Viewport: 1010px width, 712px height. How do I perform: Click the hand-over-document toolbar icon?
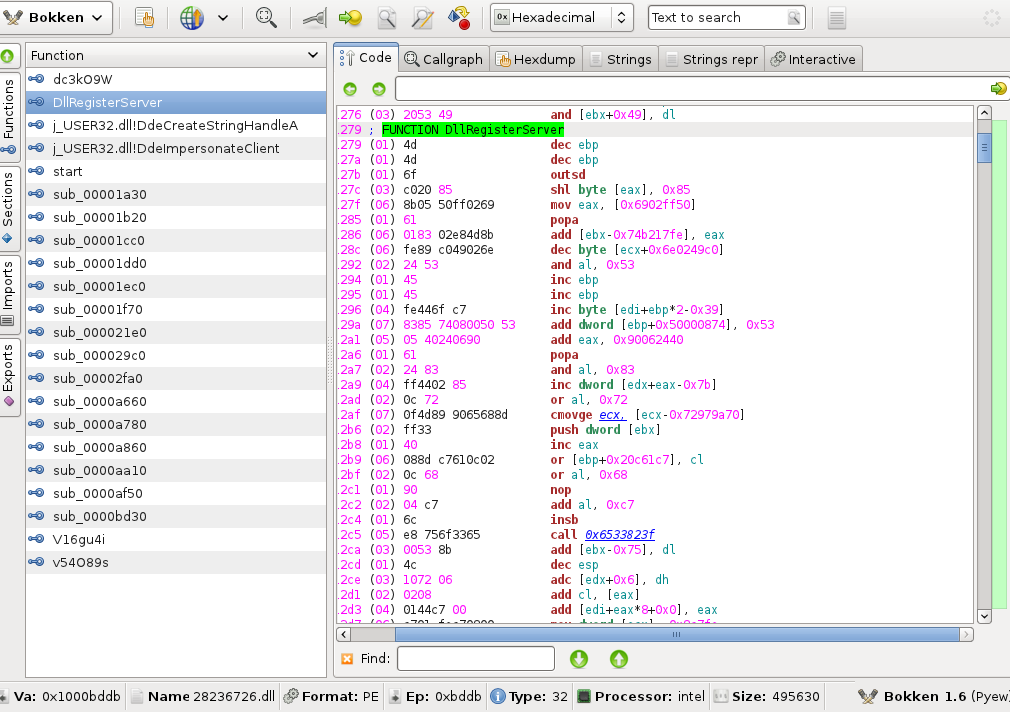[x=144, y=17]
